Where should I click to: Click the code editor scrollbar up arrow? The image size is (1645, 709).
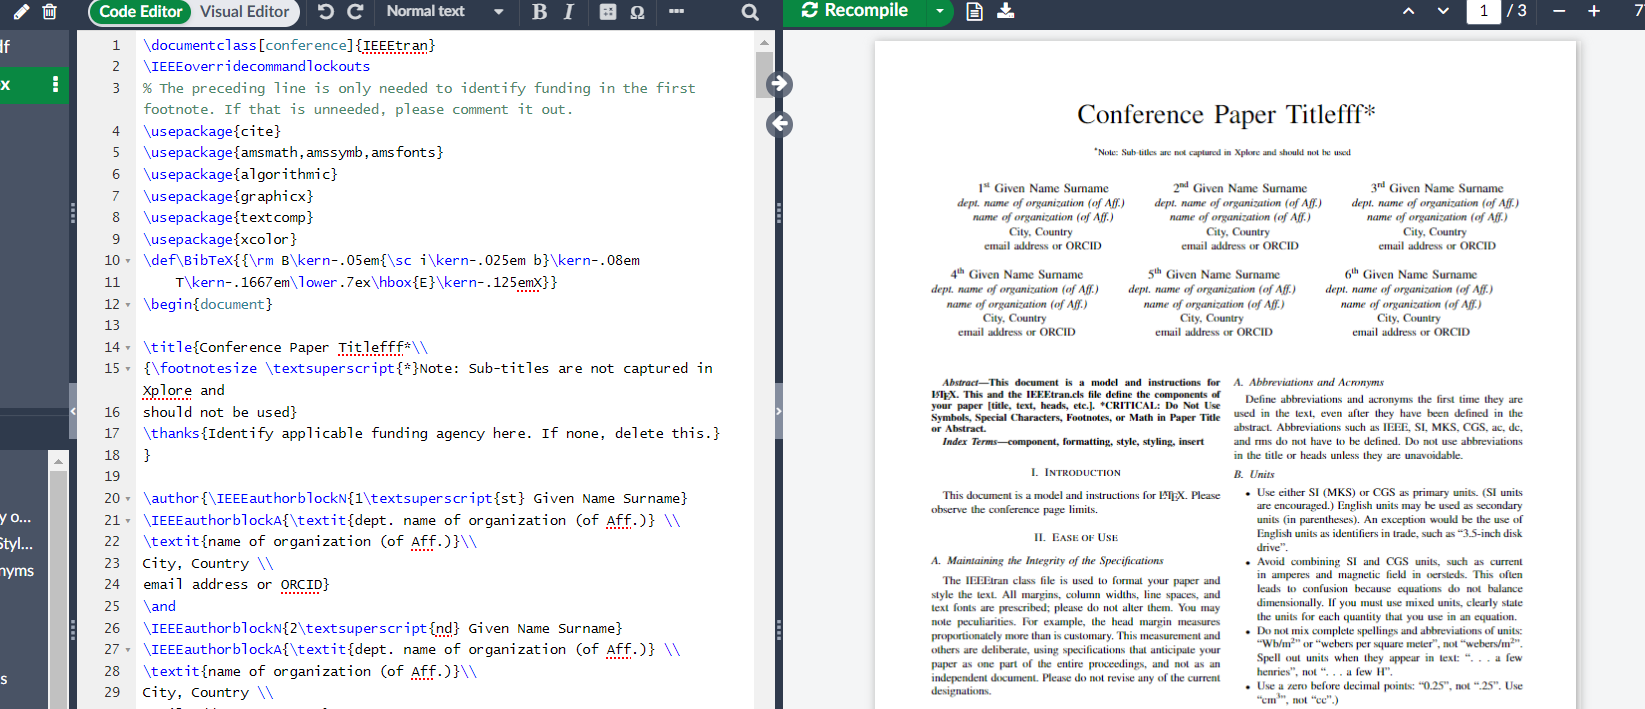[x=765, y=43]
